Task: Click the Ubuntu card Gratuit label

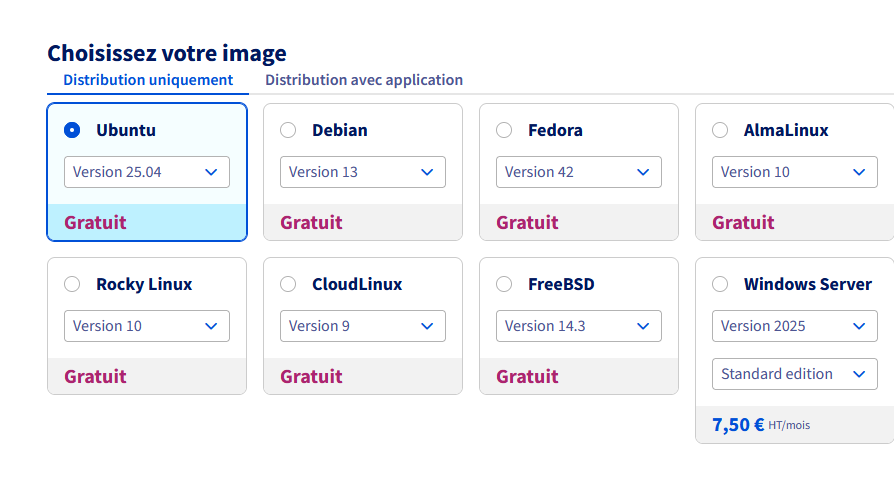Action: (x=95, y=222)
